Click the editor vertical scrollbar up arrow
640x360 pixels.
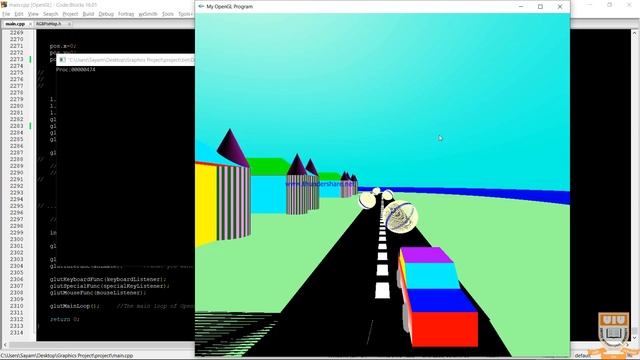(634, 33)
